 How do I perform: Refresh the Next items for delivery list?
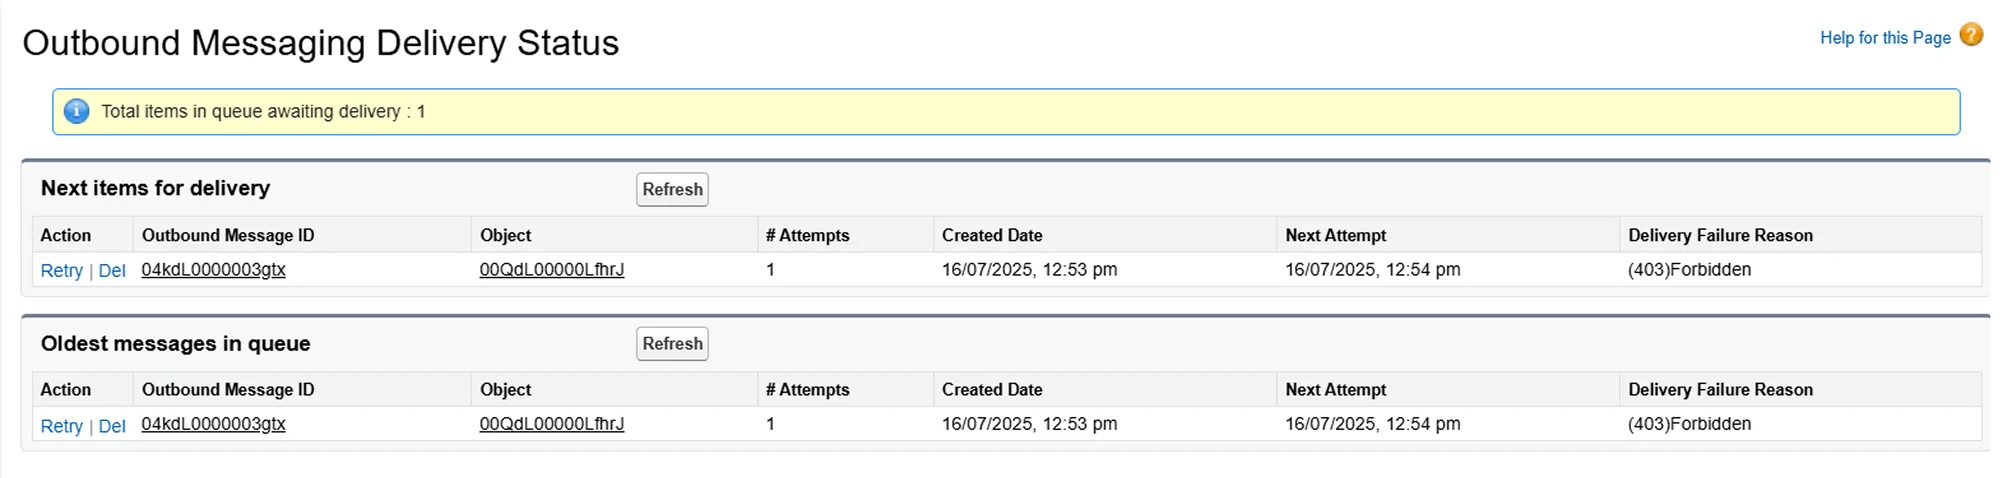click(x=672, y=189)
